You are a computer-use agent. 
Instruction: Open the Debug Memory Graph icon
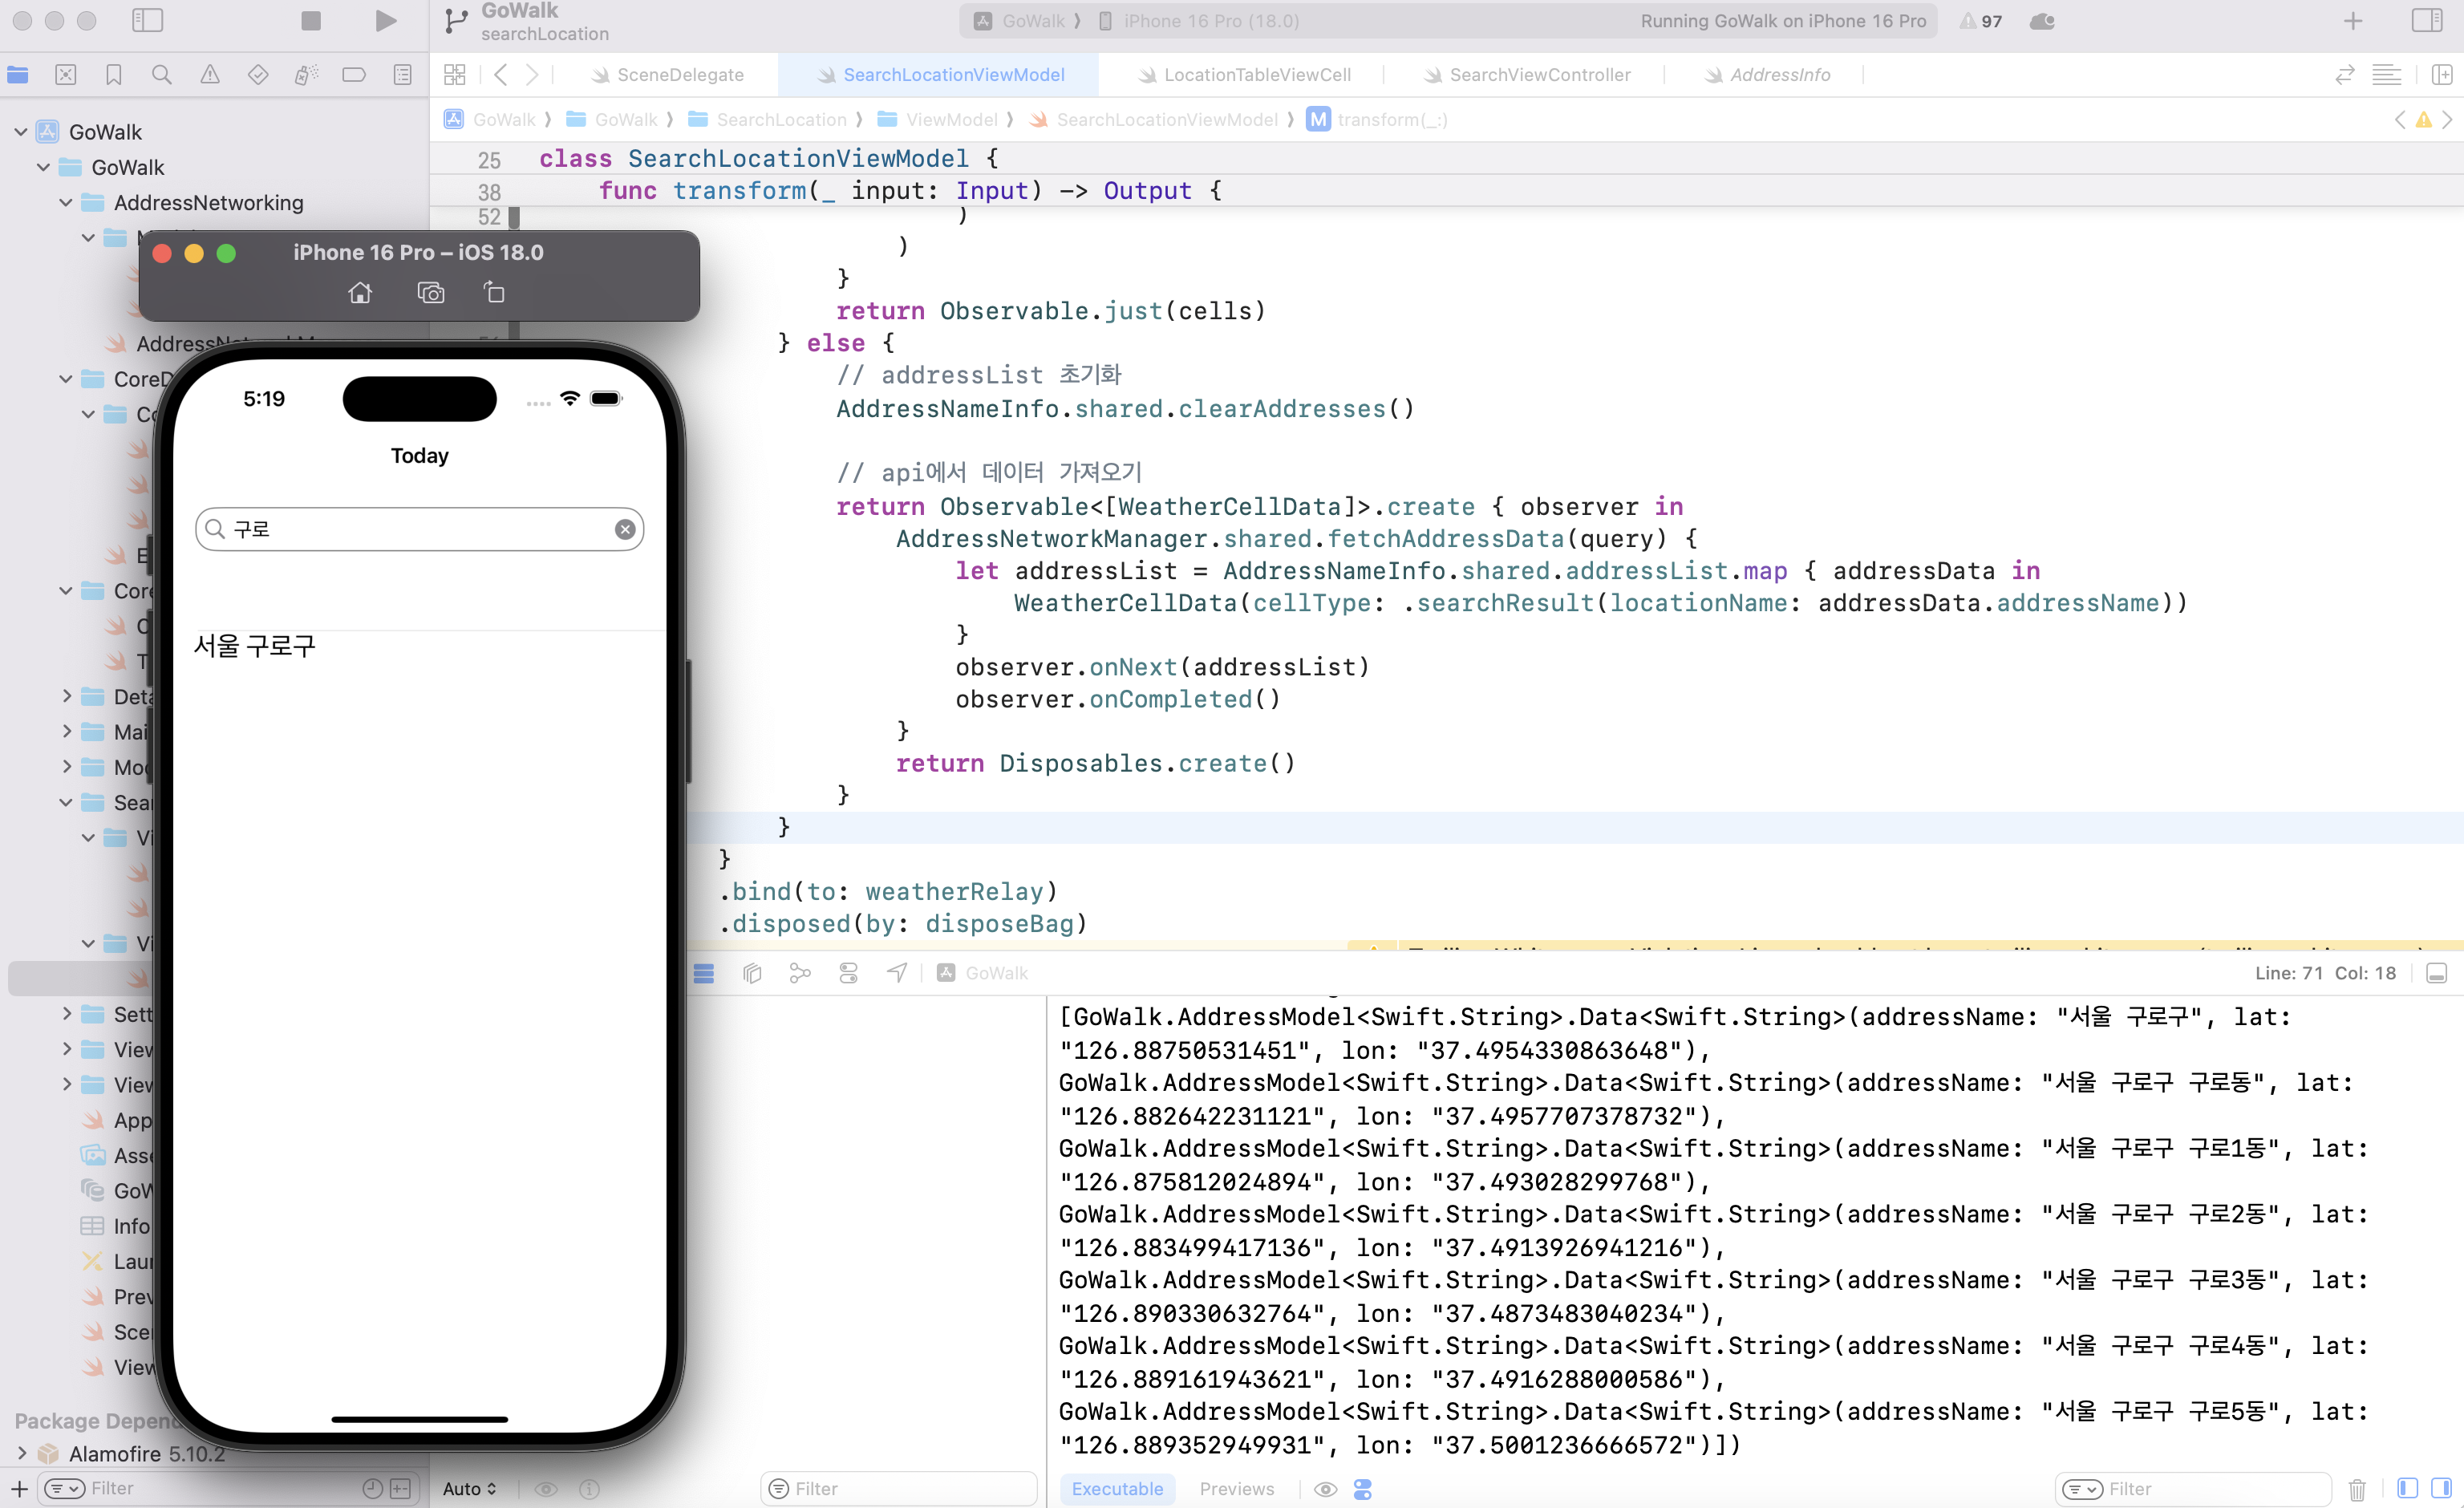tap(800, 973)
